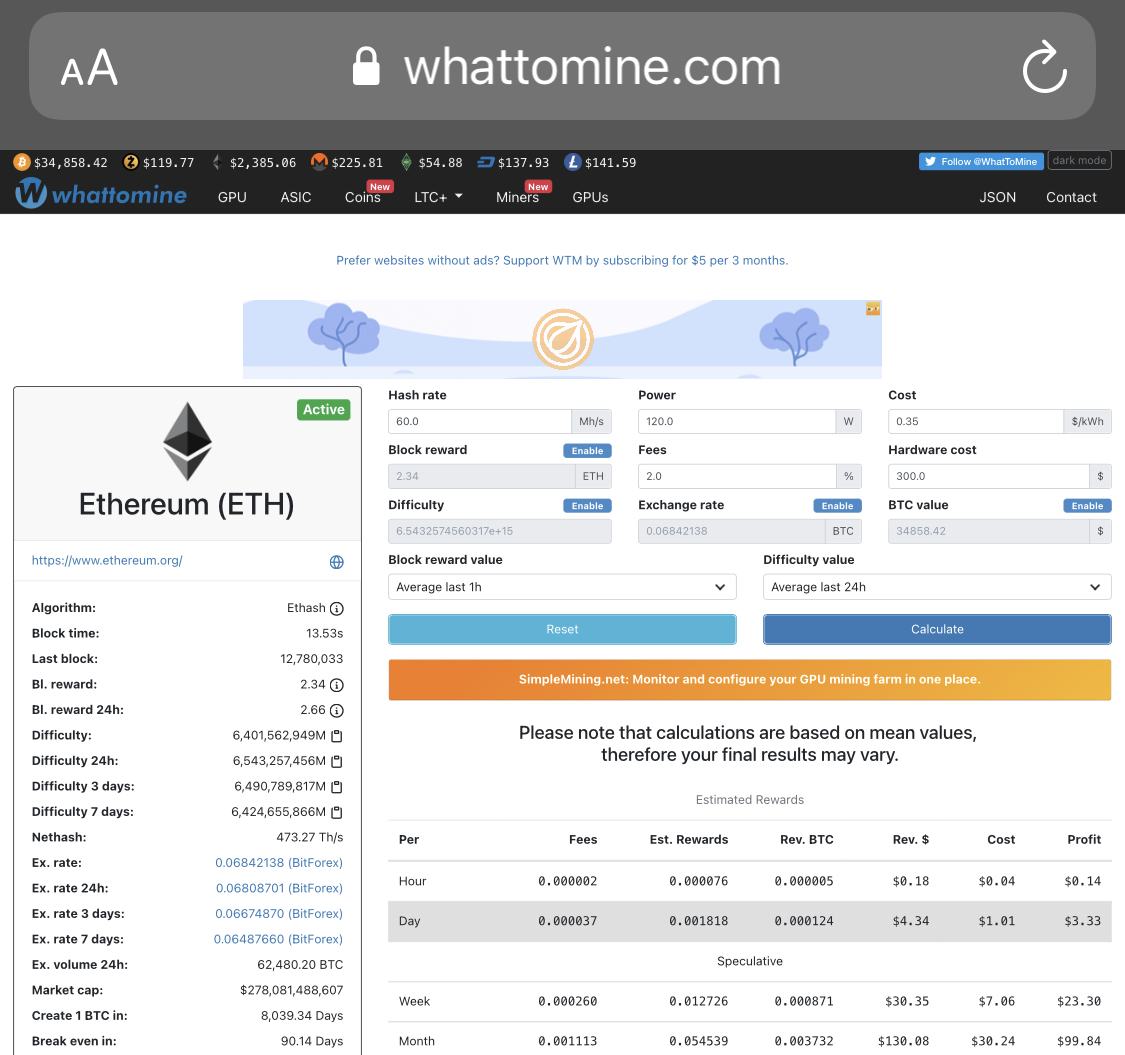The image size is (1125, 1055).
Task: Click the Litecoin ticker icon at $141.59
Action: 572,162
